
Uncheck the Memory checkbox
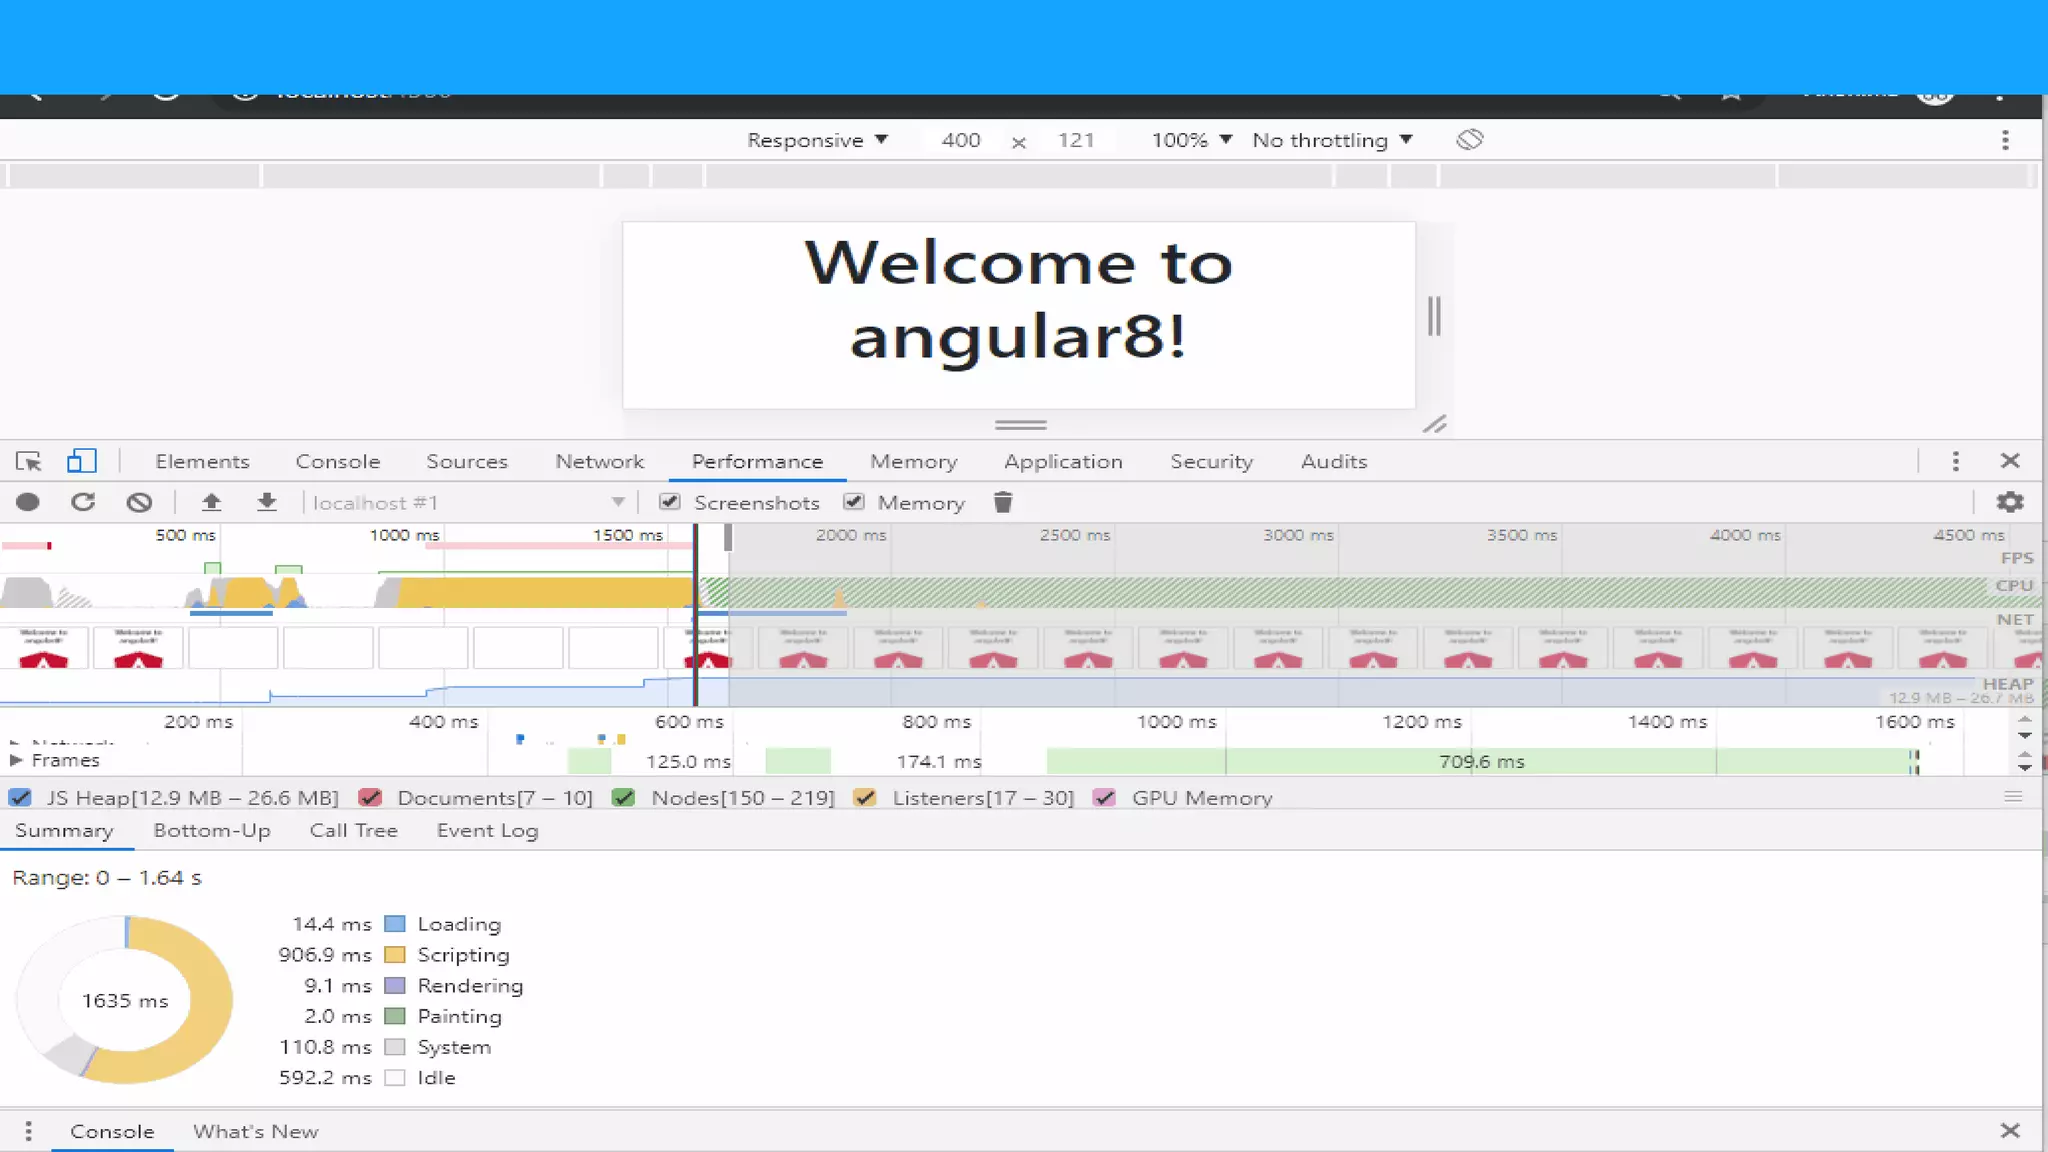[854, 502]
